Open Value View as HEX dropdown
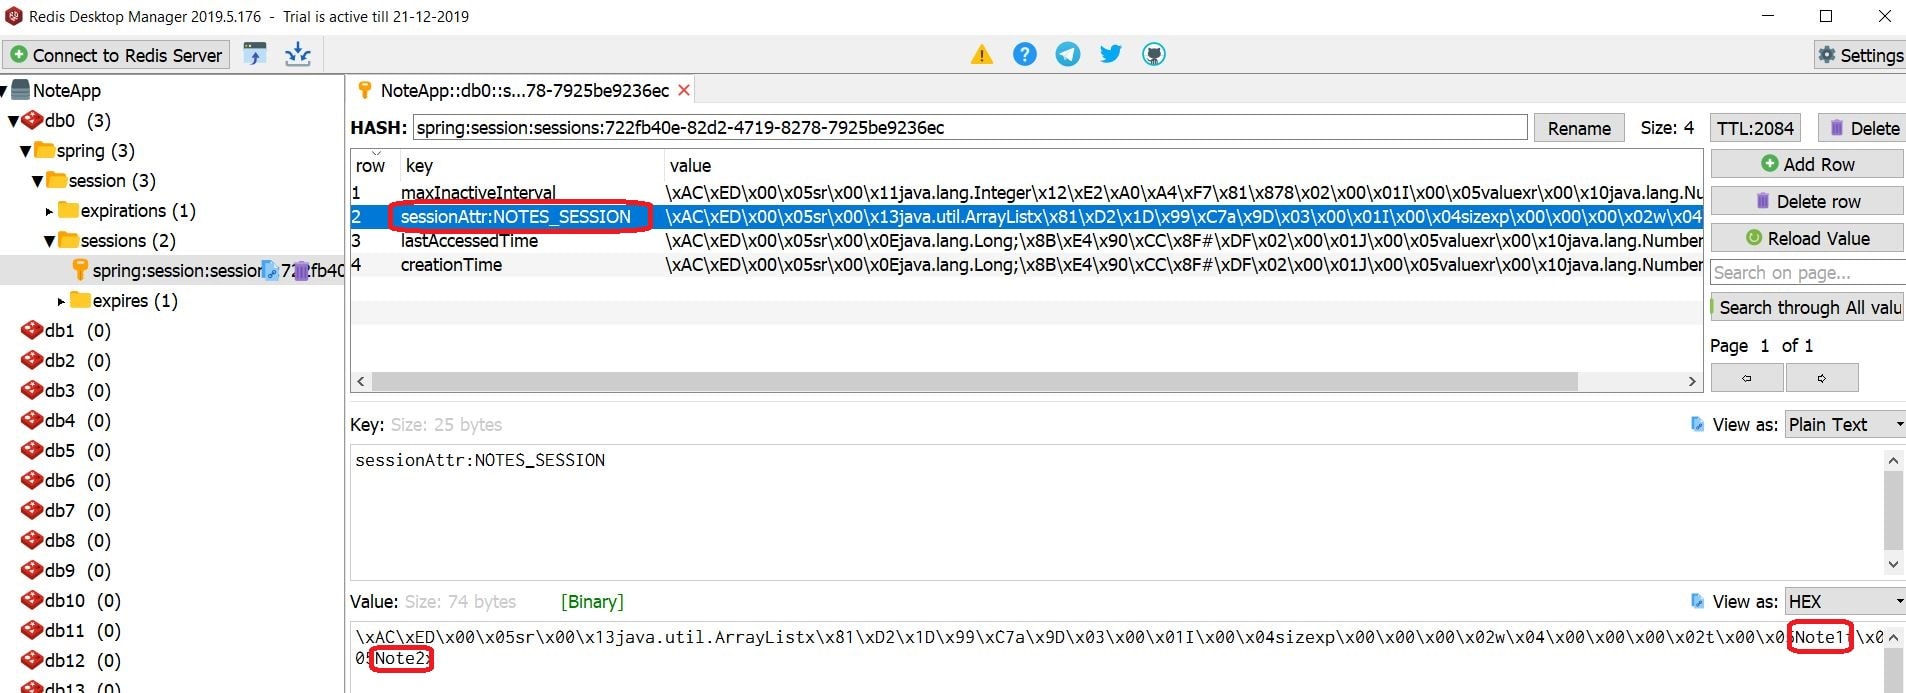 tap(1845, 601)
